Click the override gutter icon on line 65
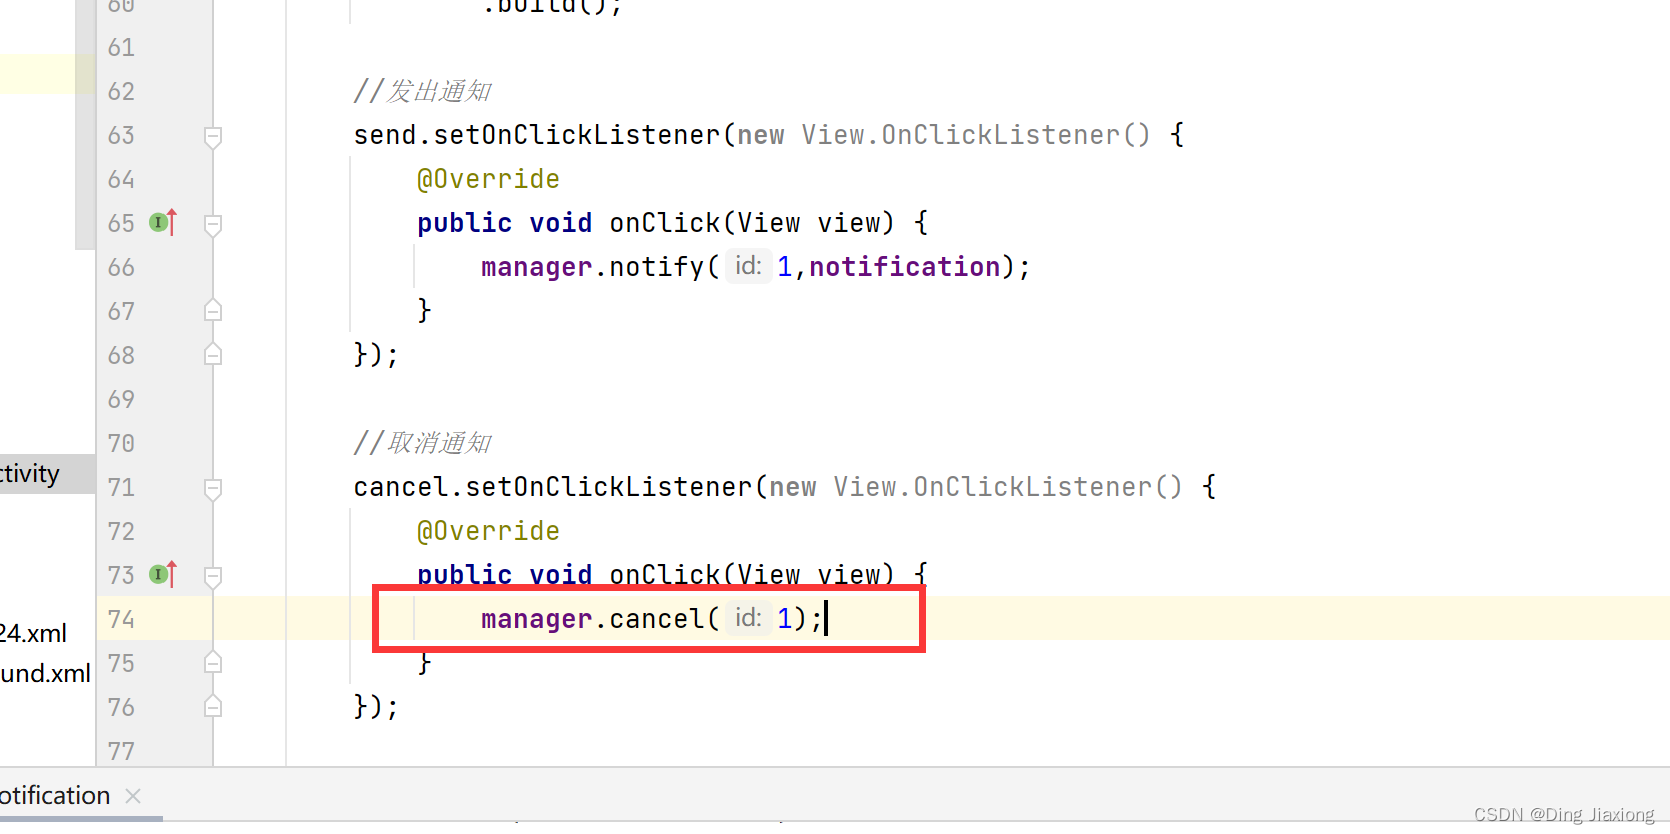Screen dimensions: 1670x834 [x=163, y=222]
